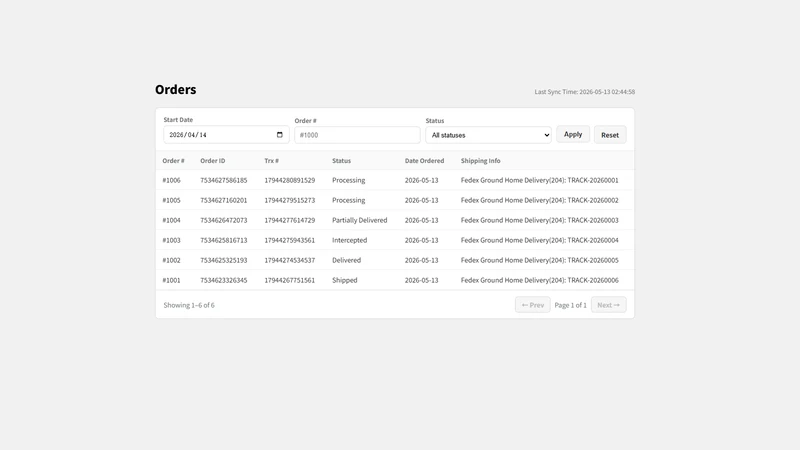Click Order ID 7534625816713

pos(223,240)
